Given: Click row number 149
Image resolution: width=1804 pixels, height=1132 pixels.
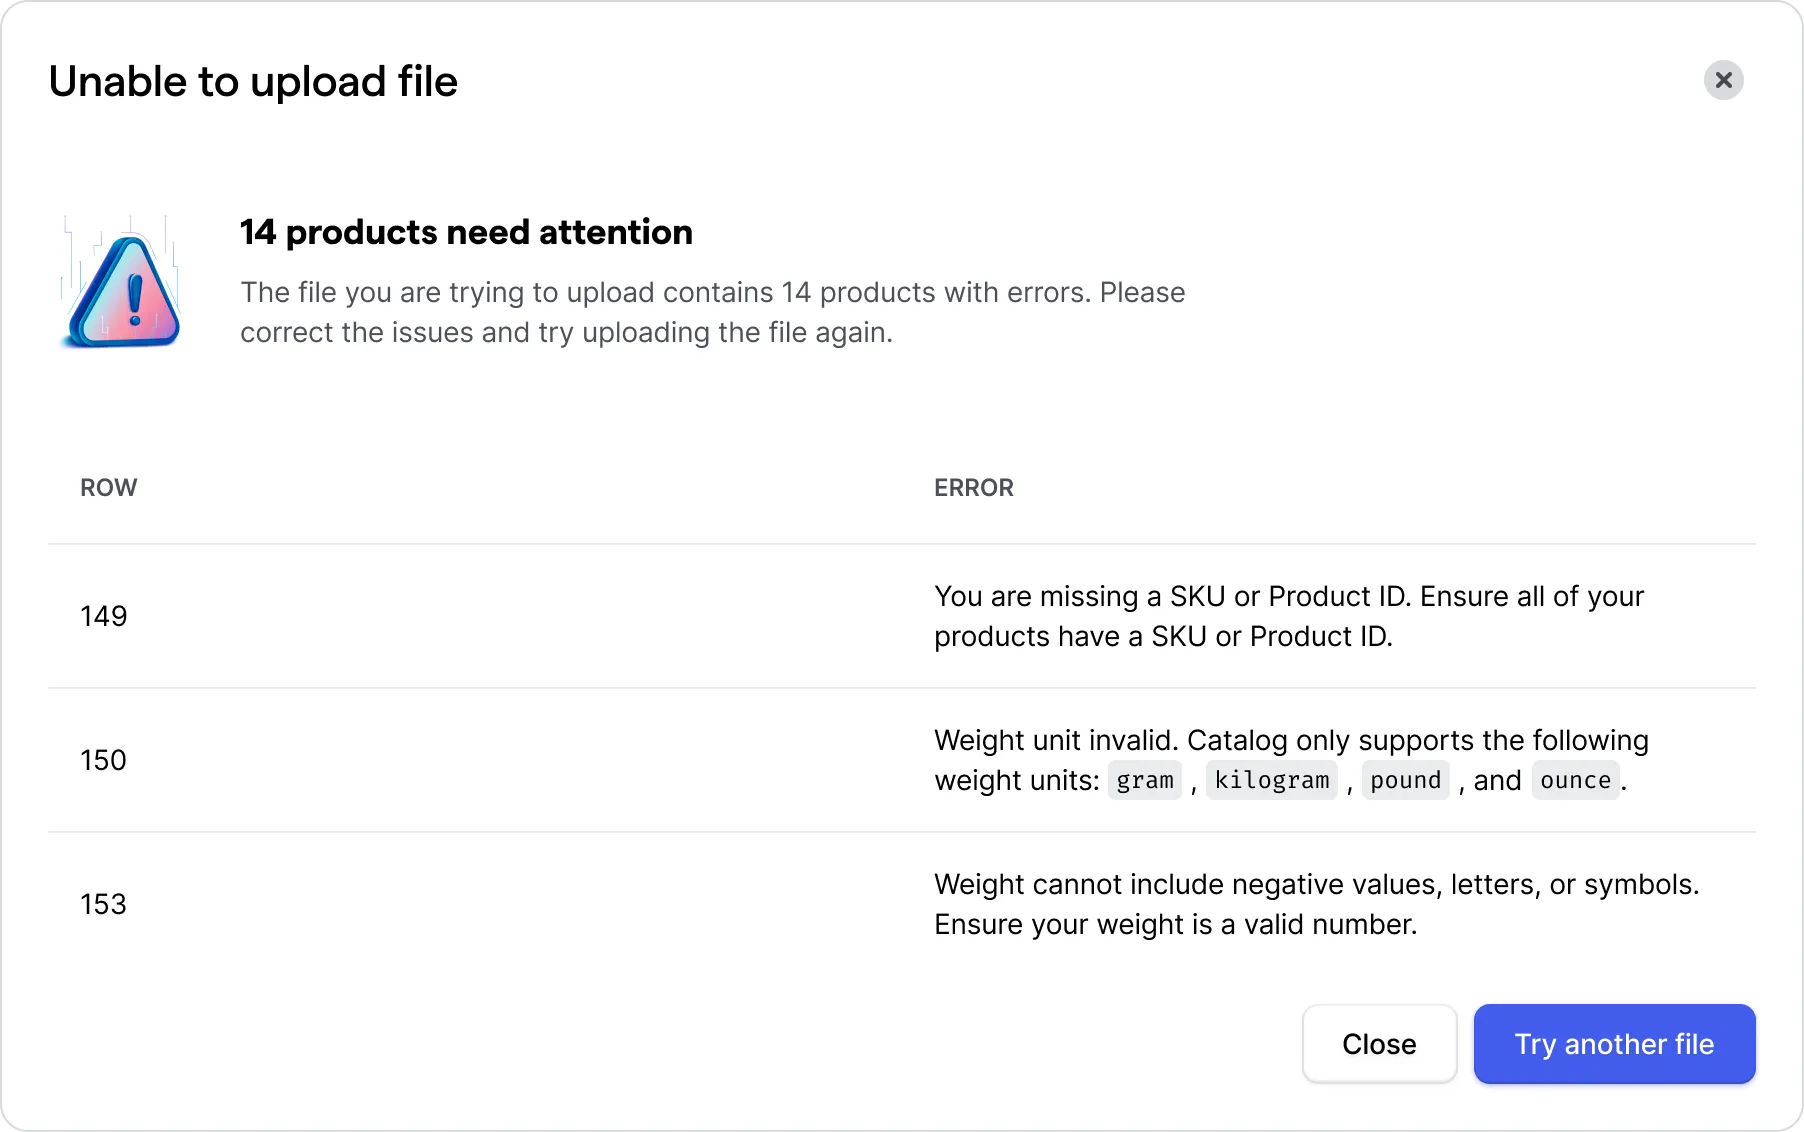Looking at the screenshot, I should point(104,616).
